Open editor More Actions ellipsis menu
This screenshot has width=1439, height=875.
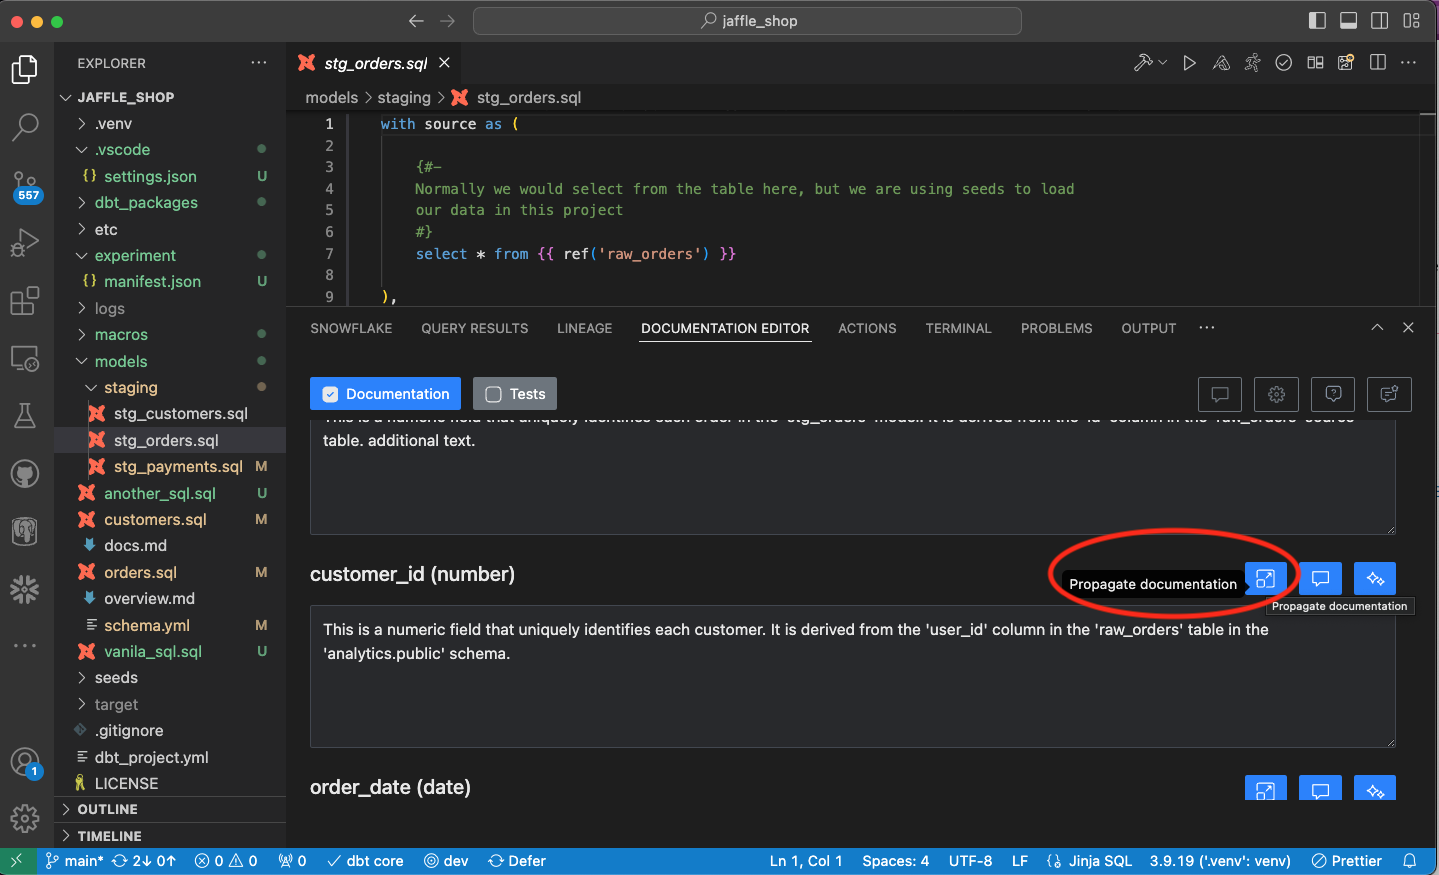coord(1408,63)
